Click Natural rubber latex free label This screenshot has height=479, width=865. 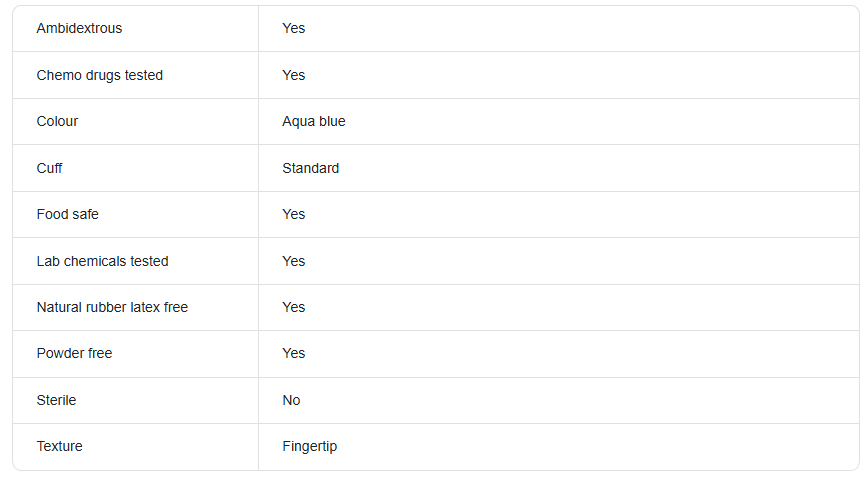pyautogui.click(x=112, y=307)
